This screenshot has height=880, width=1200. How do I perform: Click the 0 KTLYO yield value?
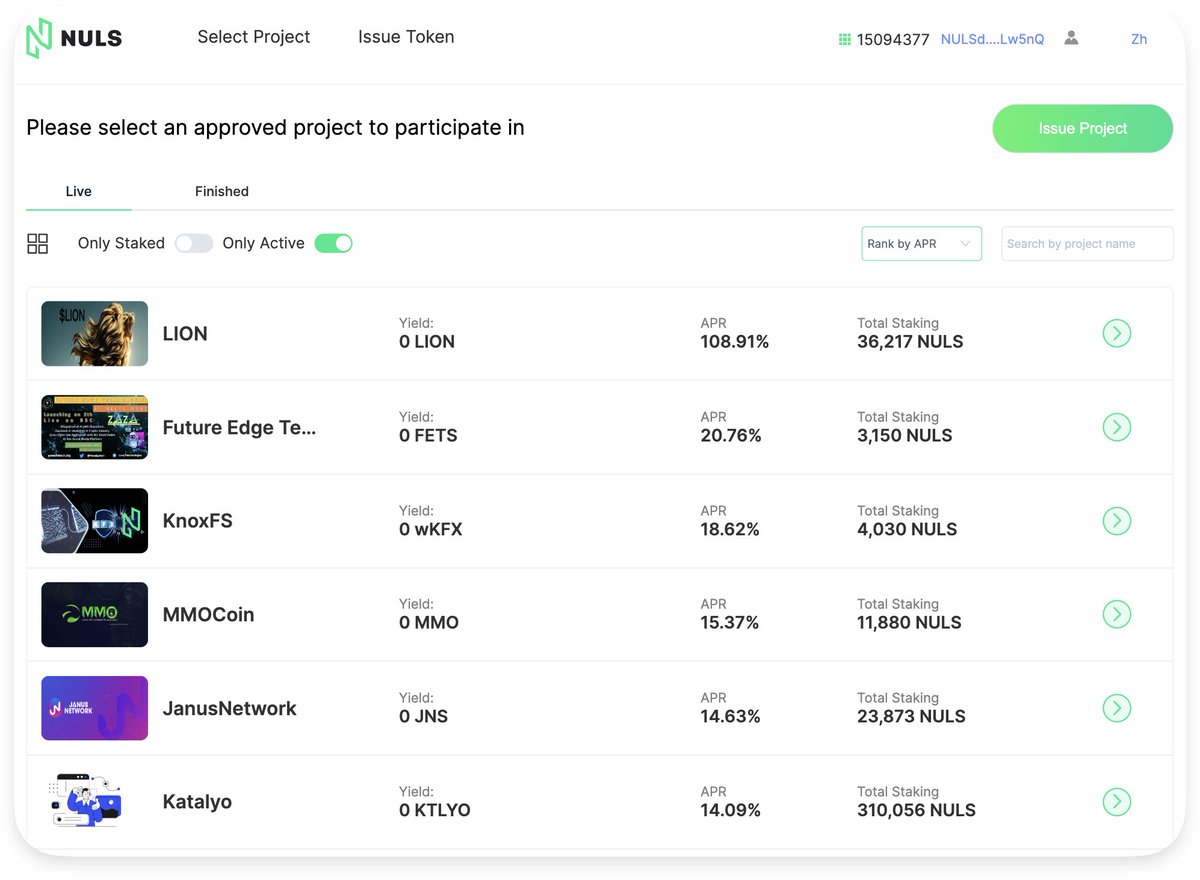[x=435, y=810]
